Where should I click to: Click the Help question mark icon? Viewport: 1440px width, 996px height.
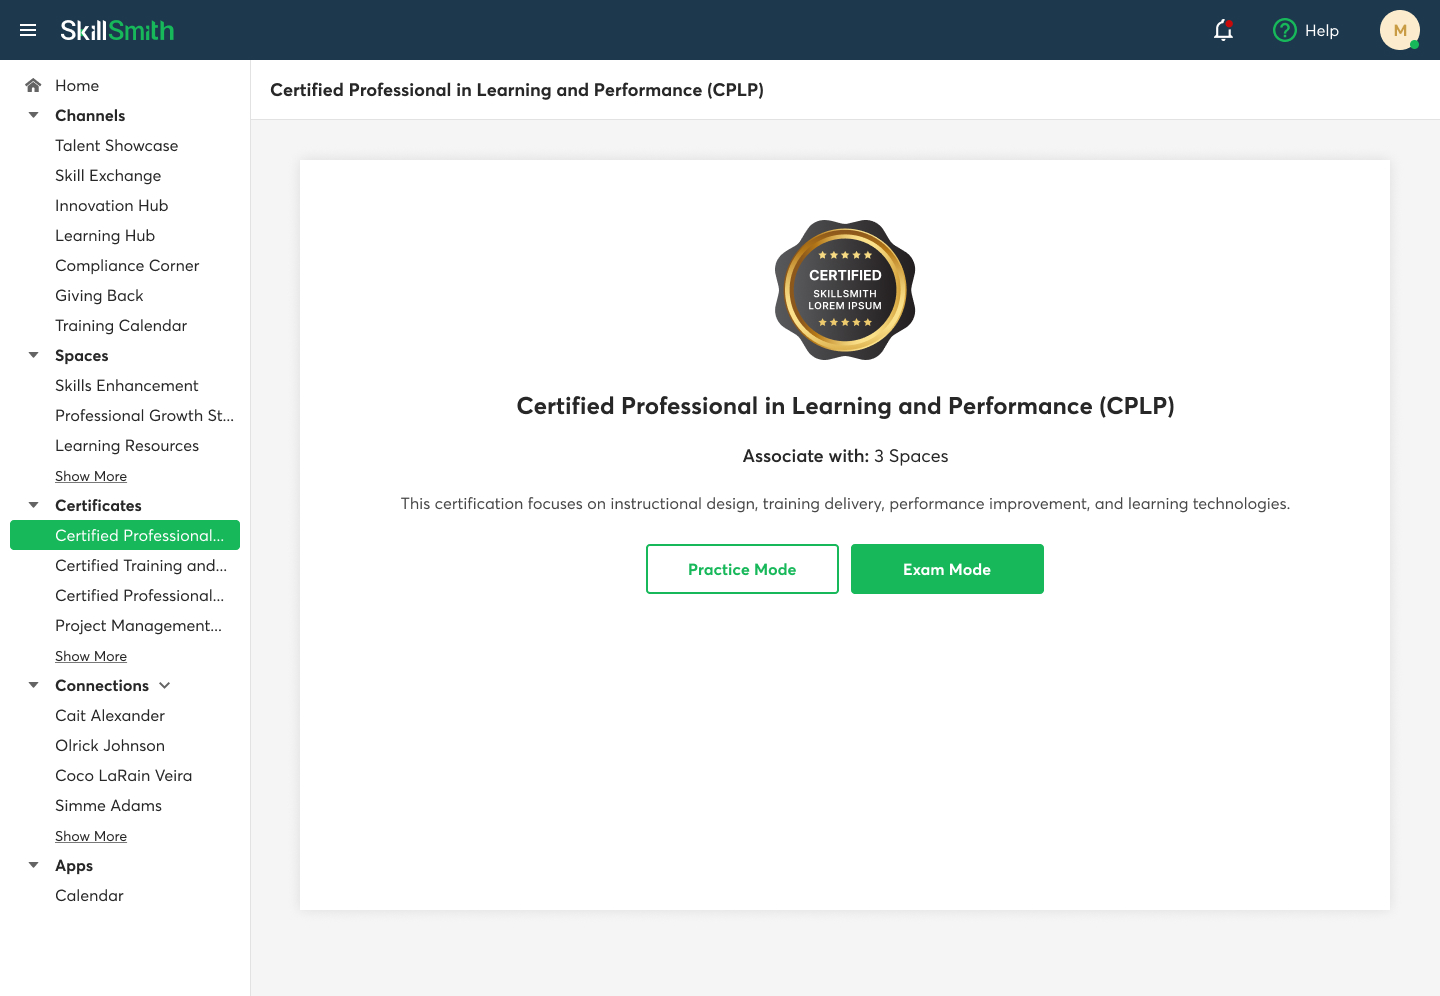pos(1284,30)
